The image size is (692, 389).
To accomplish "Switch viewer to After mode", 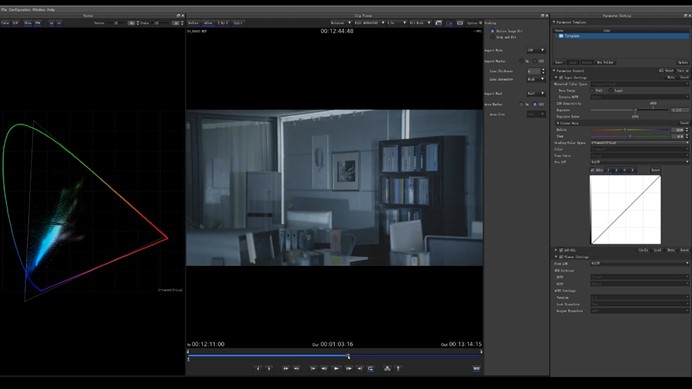I will [x=207, y=23].
